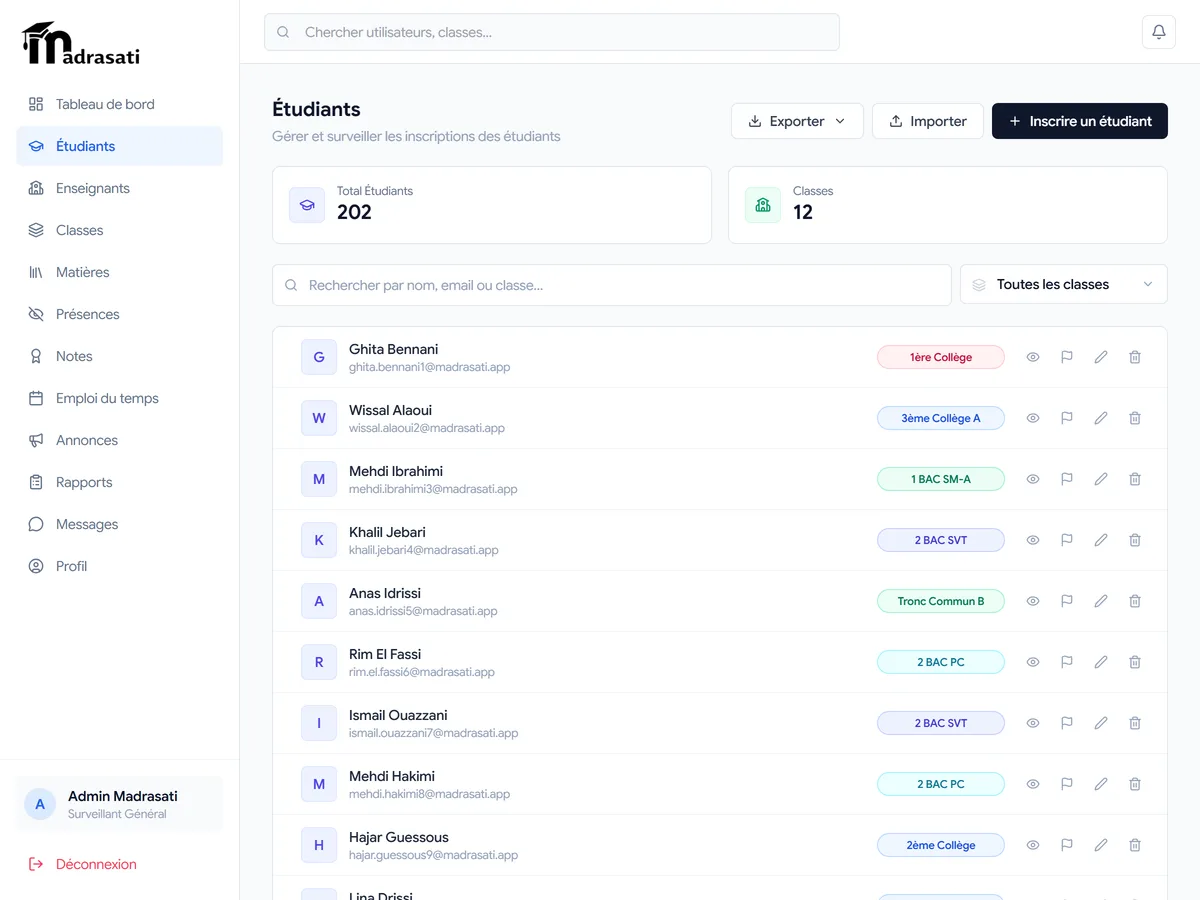Edit Mehdi Ibrahimi with the pencil icon
The width and height of the screenshot is (1200, 900).
point(1101,479)
